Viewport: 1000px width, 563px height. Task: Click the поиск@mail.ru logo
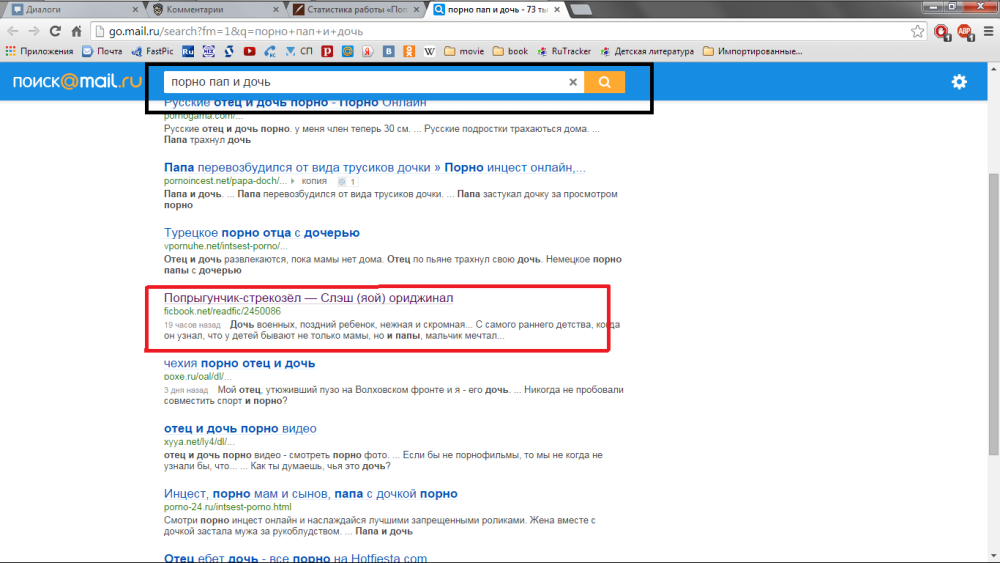[77, 82]
